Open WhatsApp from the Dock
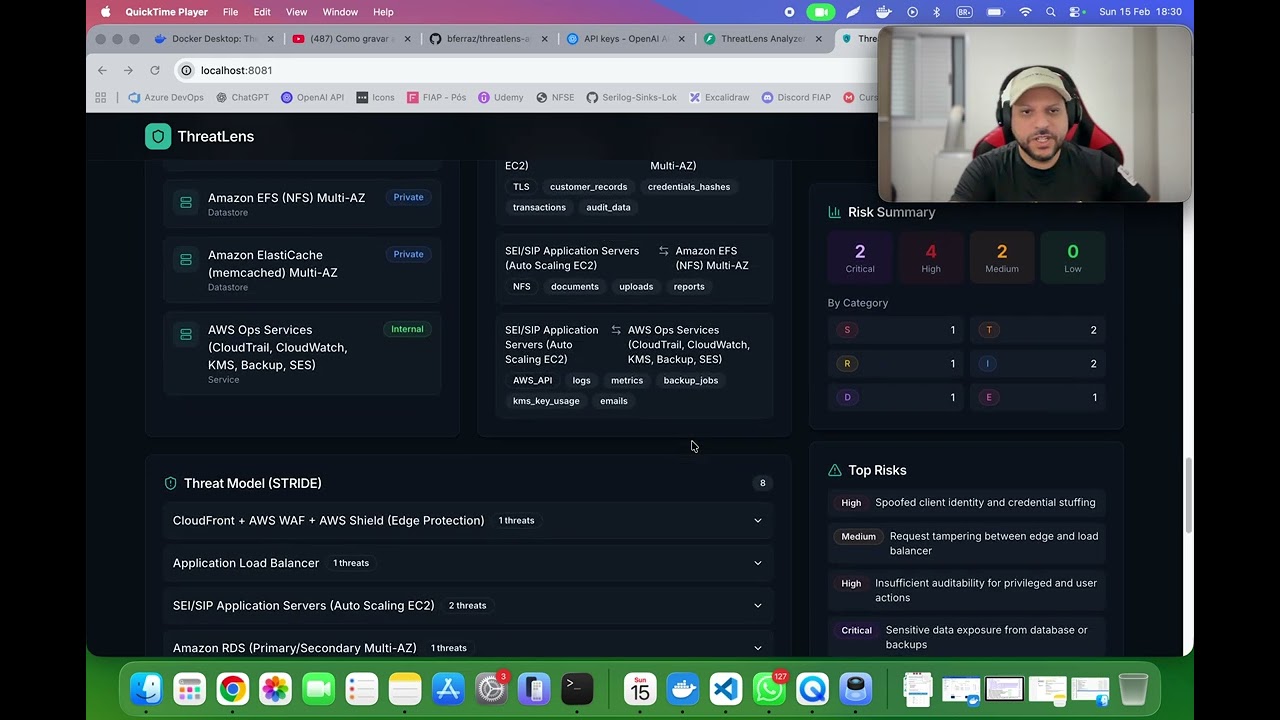The height and width of the screenshot is (720, 1280). (x=770, y=689)
